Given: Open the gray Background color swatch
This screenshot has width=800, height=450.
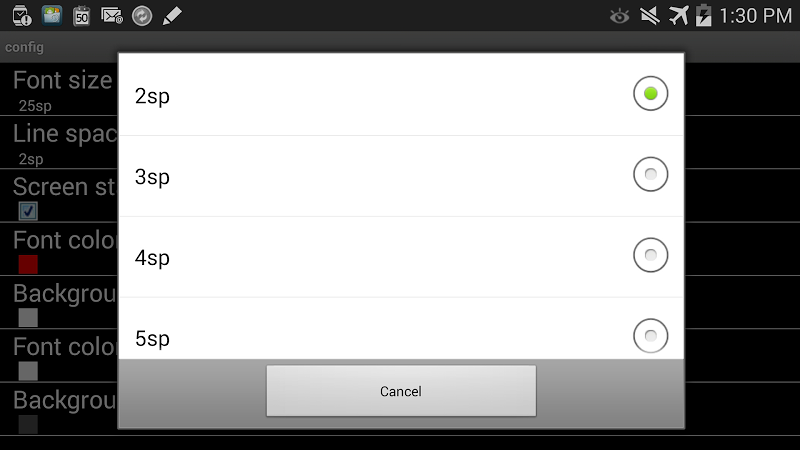Looking at the screenshot, I should (x=28, y=317).
